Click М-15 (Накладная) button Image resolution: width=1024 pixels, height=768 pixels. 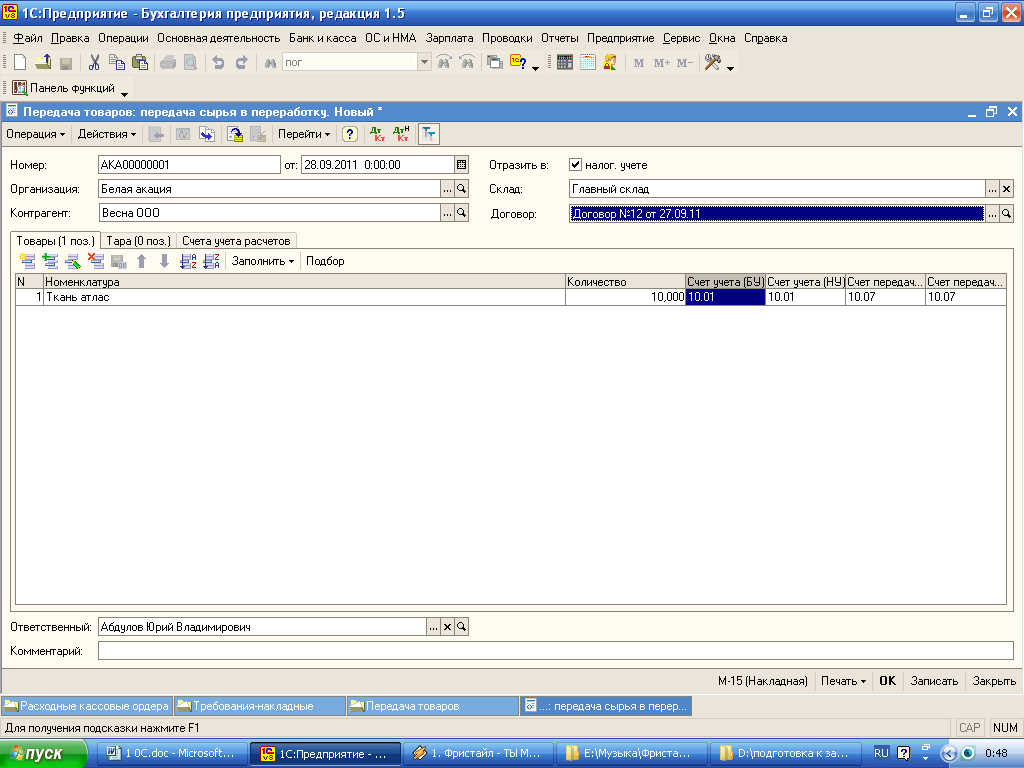763,681
